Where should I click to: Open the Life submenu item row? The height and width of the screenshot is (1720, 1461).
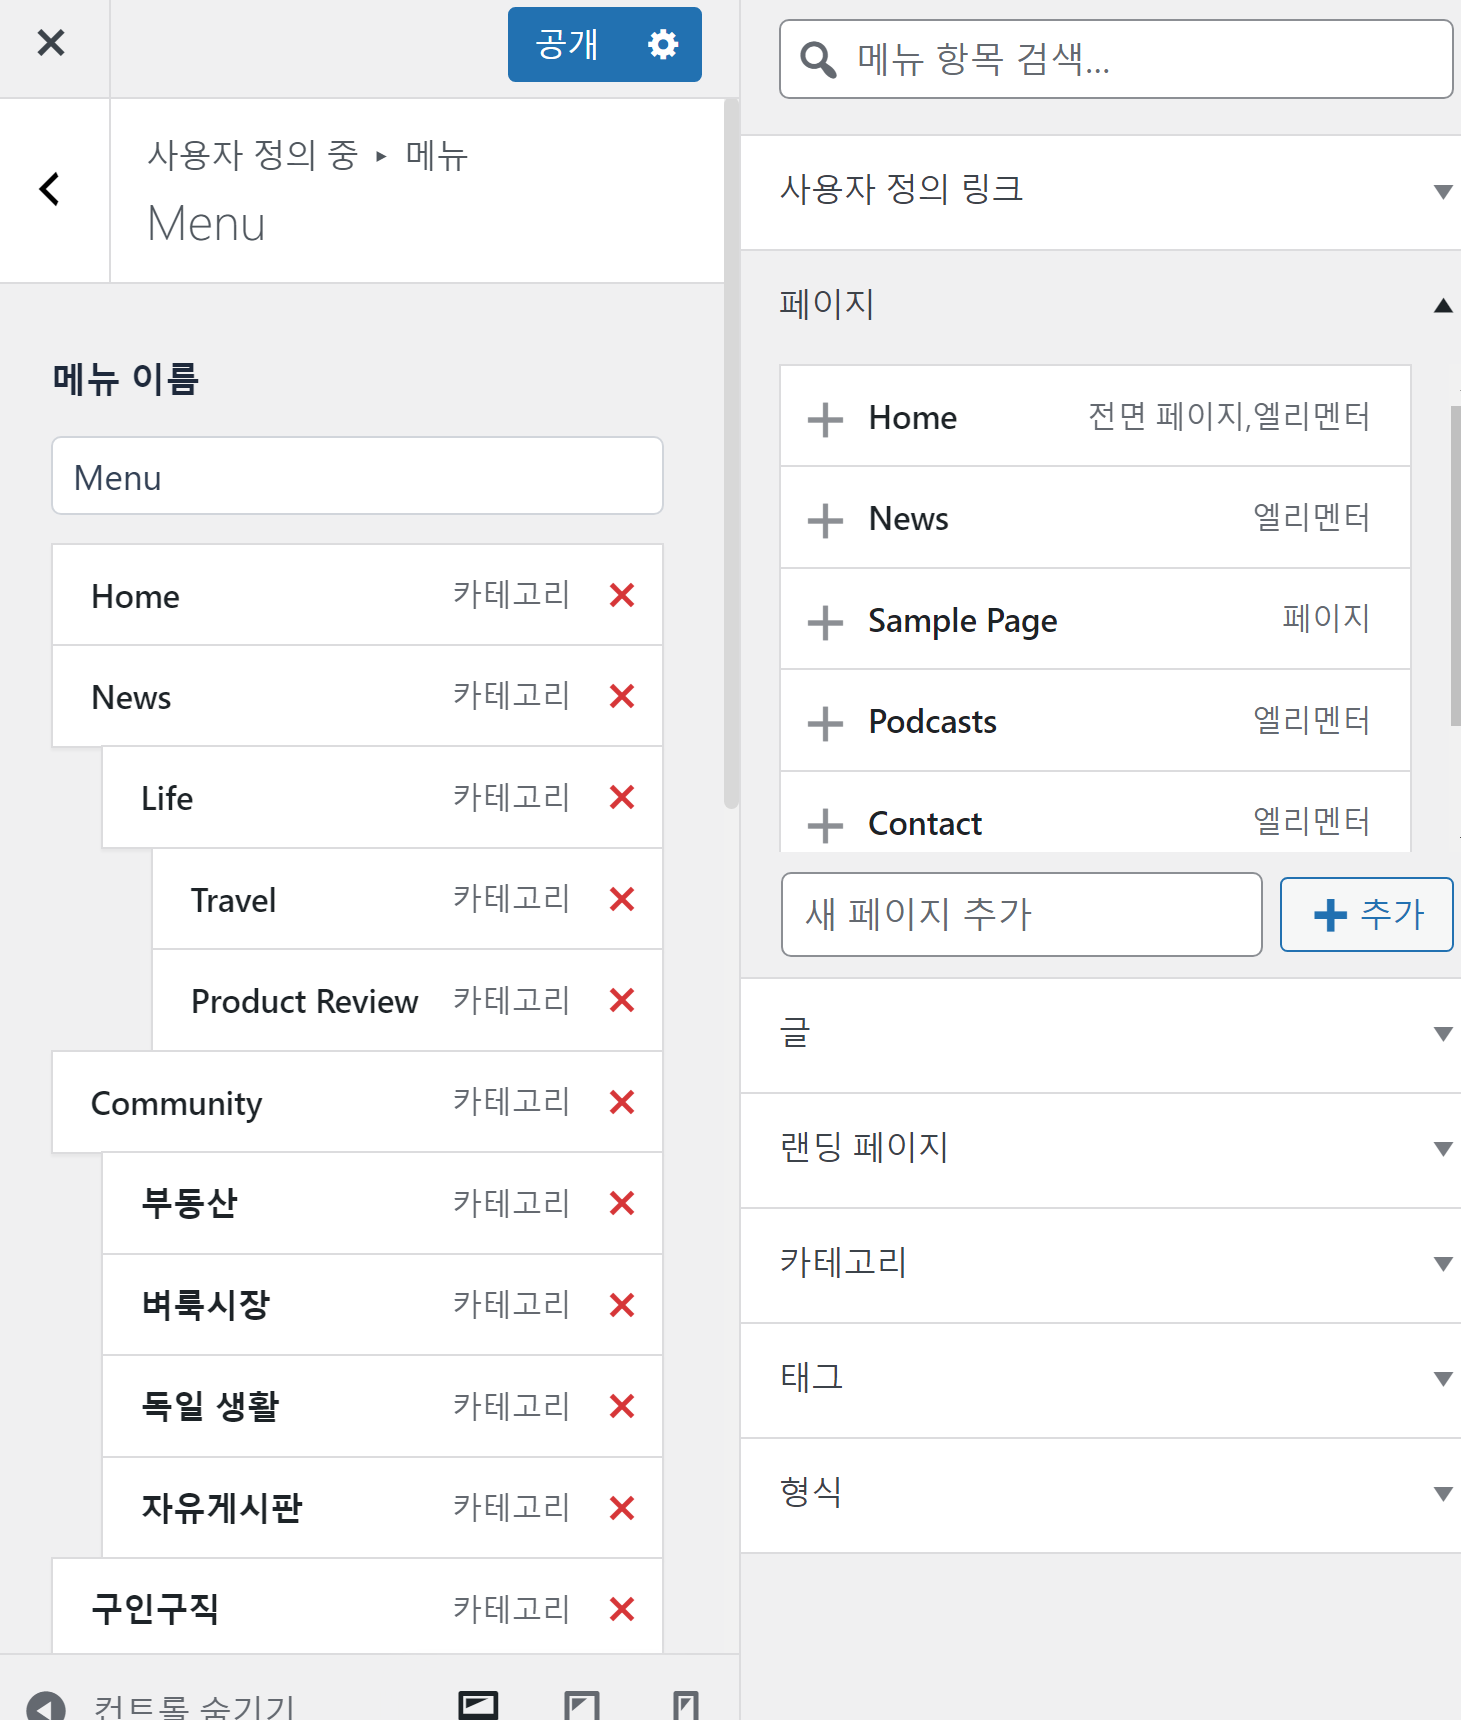pyautogui.click(x=382, y=797)
